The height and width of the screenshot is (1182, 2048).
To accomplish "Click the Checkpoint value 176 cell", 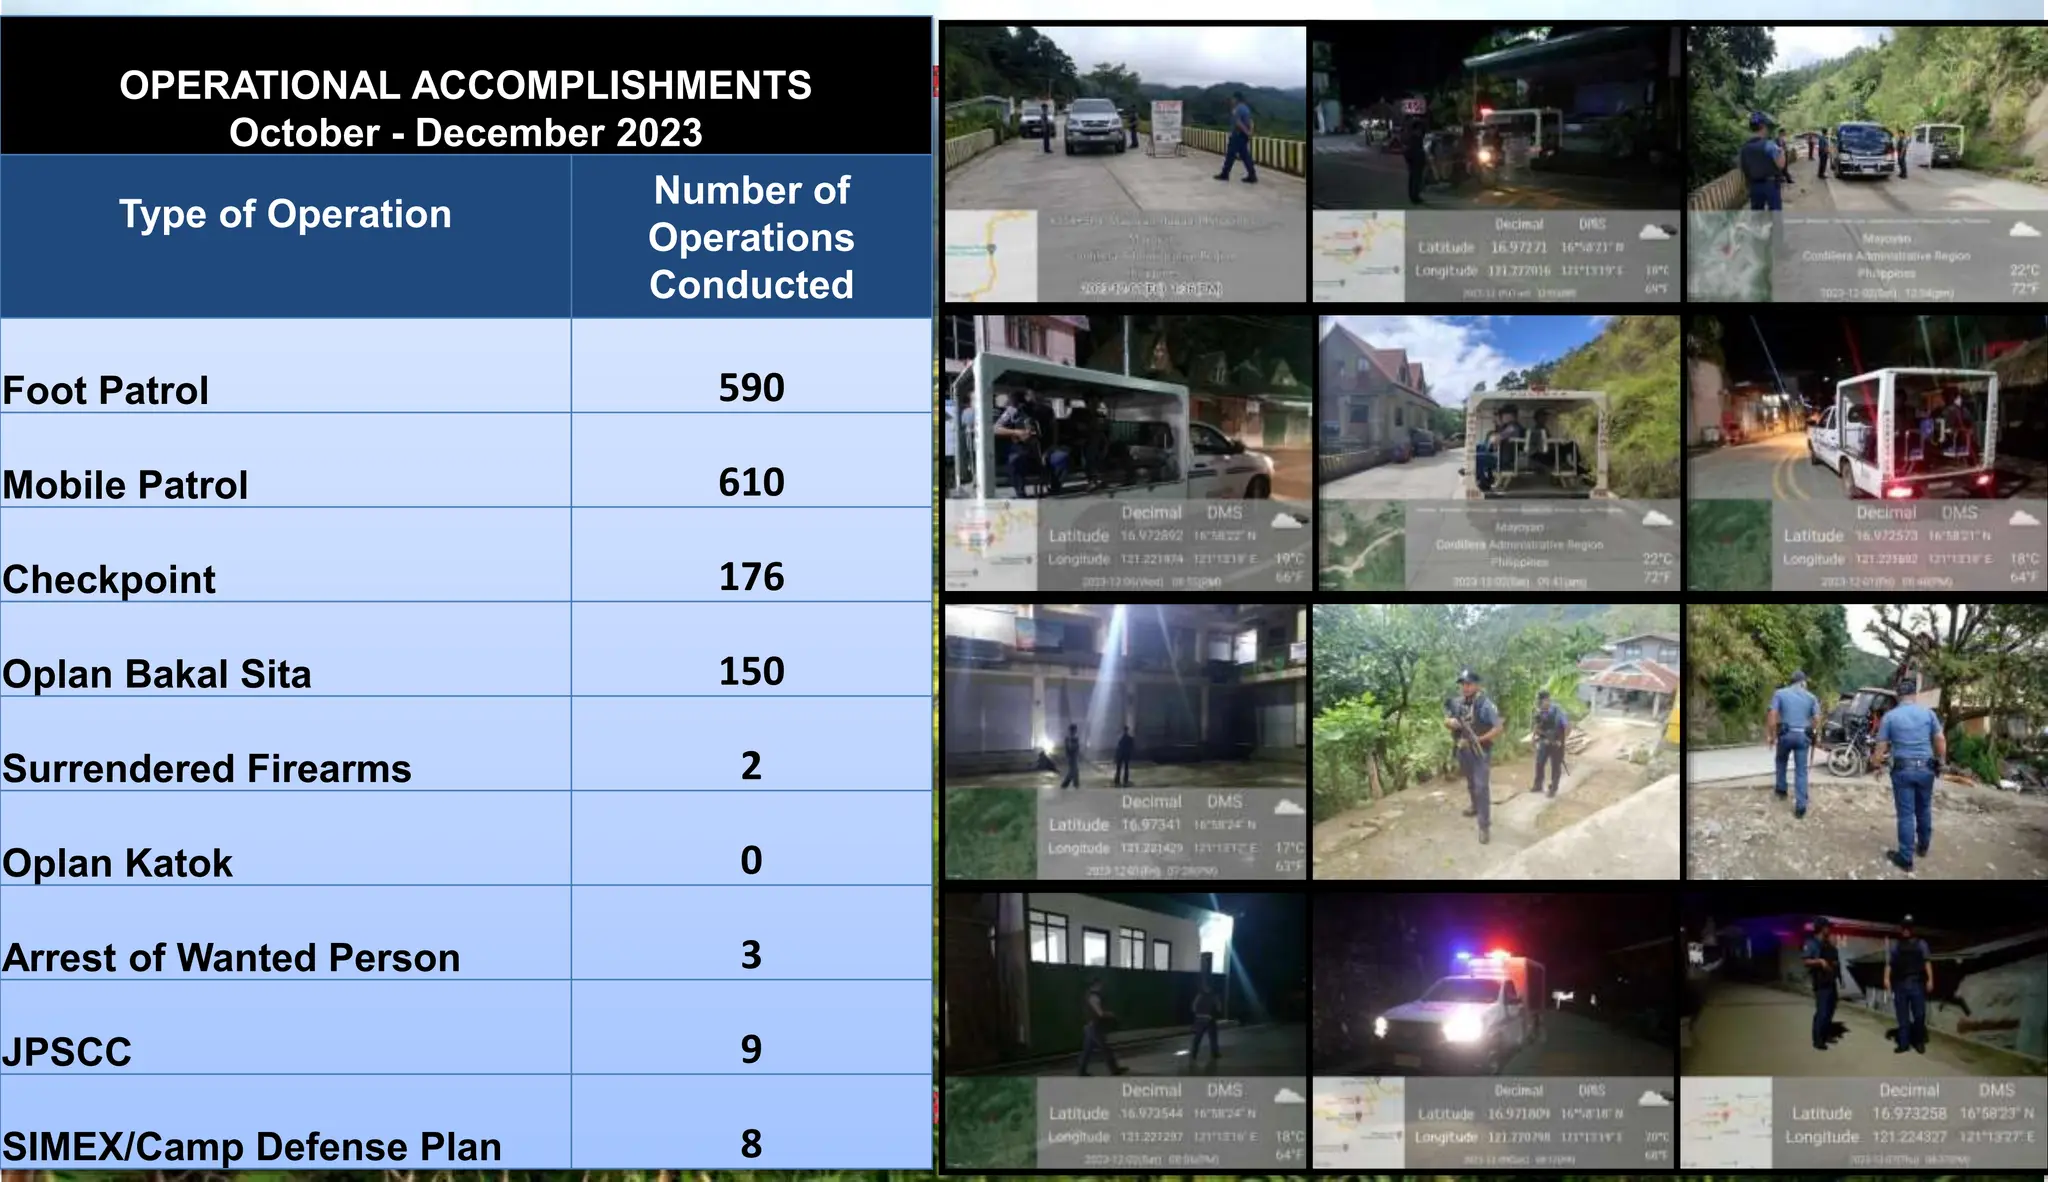I will pos(751,577).
